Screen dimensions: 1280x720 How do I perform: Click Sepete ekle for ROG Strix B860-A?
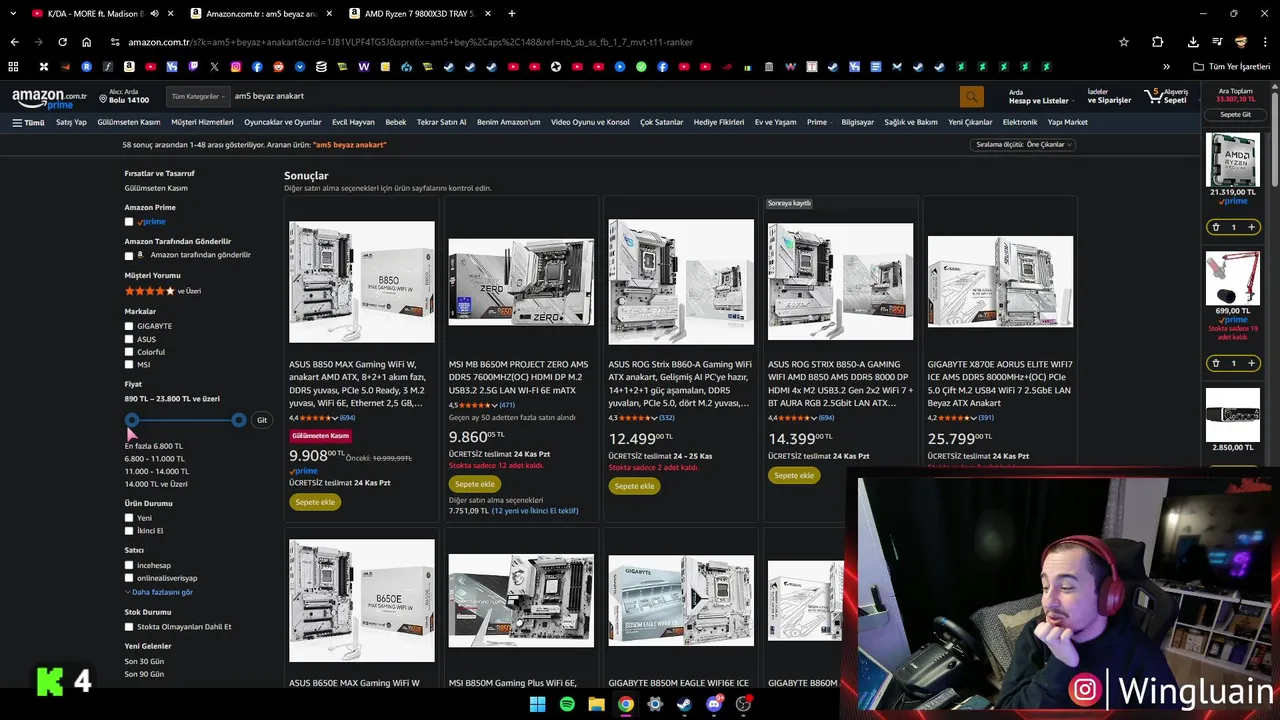pos(634,486)
